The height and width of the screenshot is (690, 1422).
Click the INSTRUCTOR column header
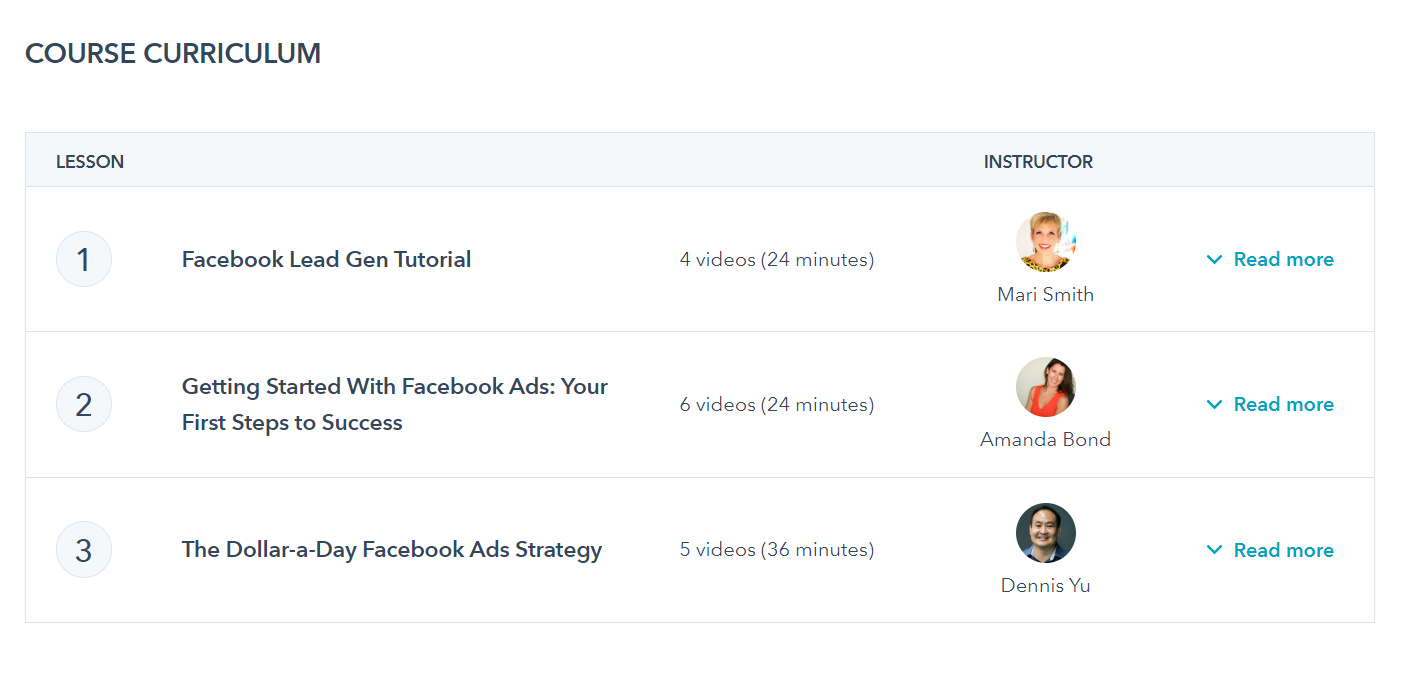click(1038, 162)
